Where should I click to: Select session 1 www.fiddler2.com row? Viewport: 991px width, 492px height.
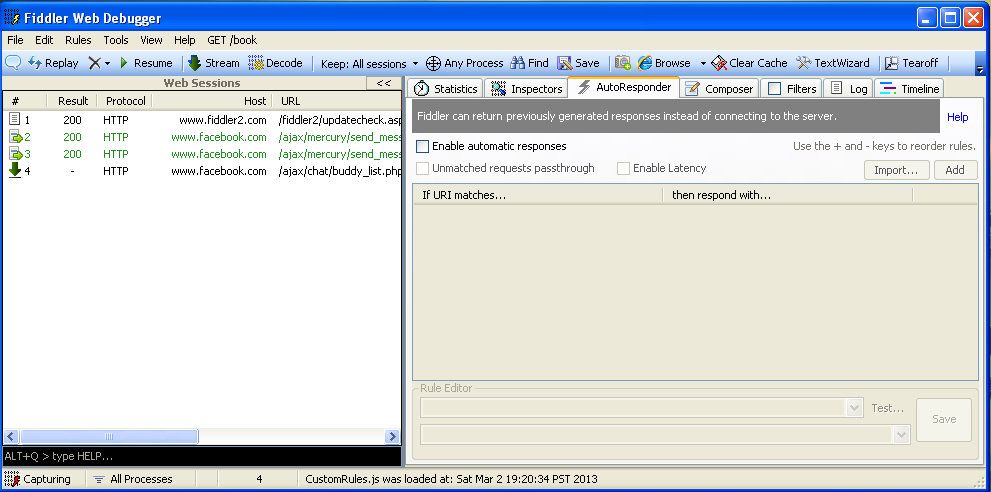pos(202,120)
